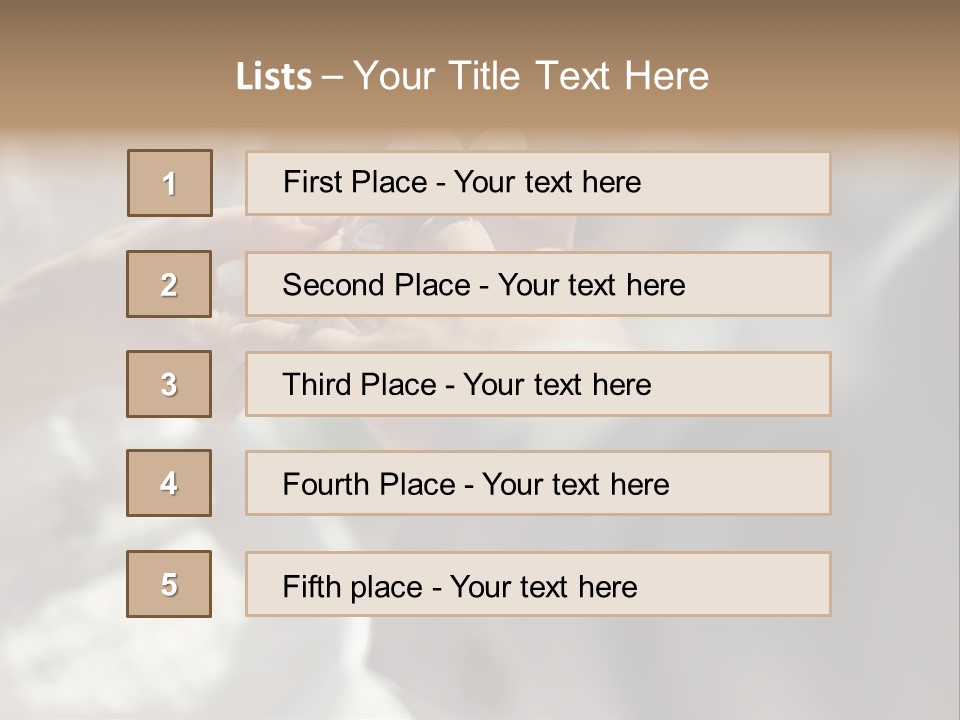Click "Your text here" in Second Place row
Viewport: 960px width, 720px height.
pos(591,285)
